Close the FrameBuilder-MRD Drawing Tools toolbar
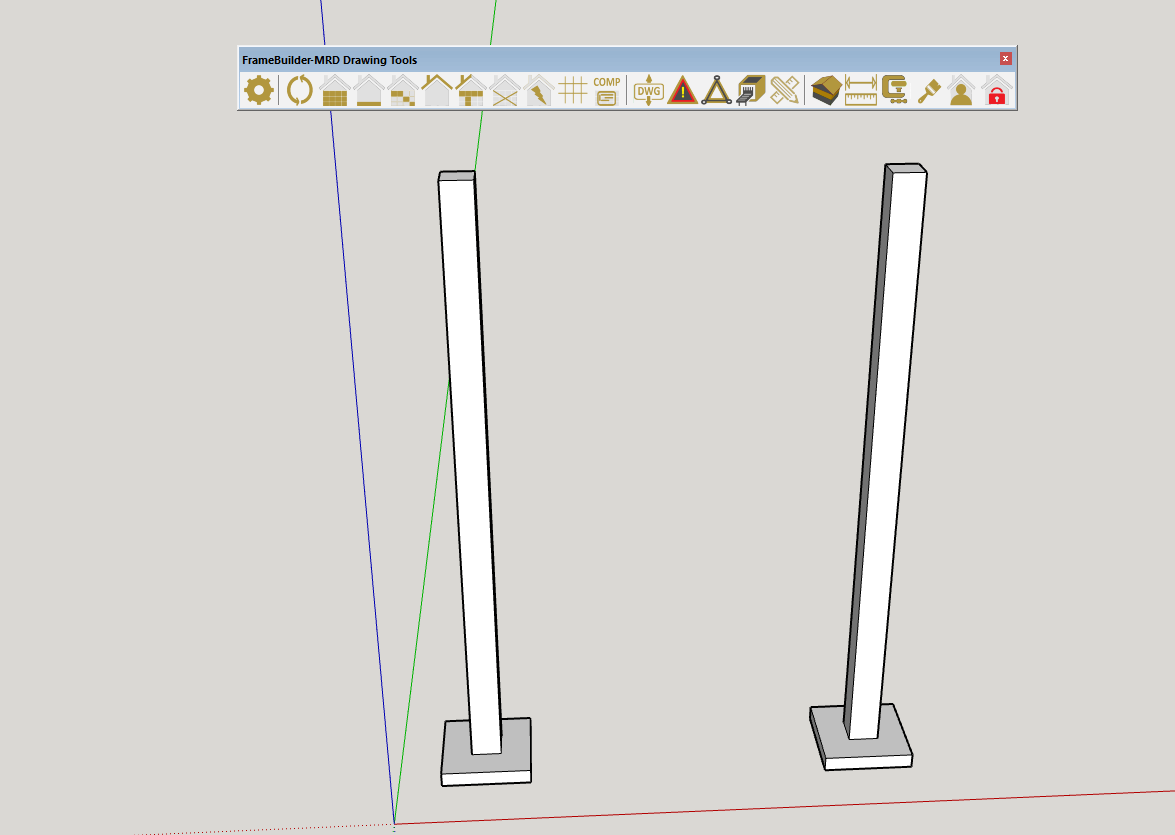Screen dimensions: 1175x835 click(1006, 58)
